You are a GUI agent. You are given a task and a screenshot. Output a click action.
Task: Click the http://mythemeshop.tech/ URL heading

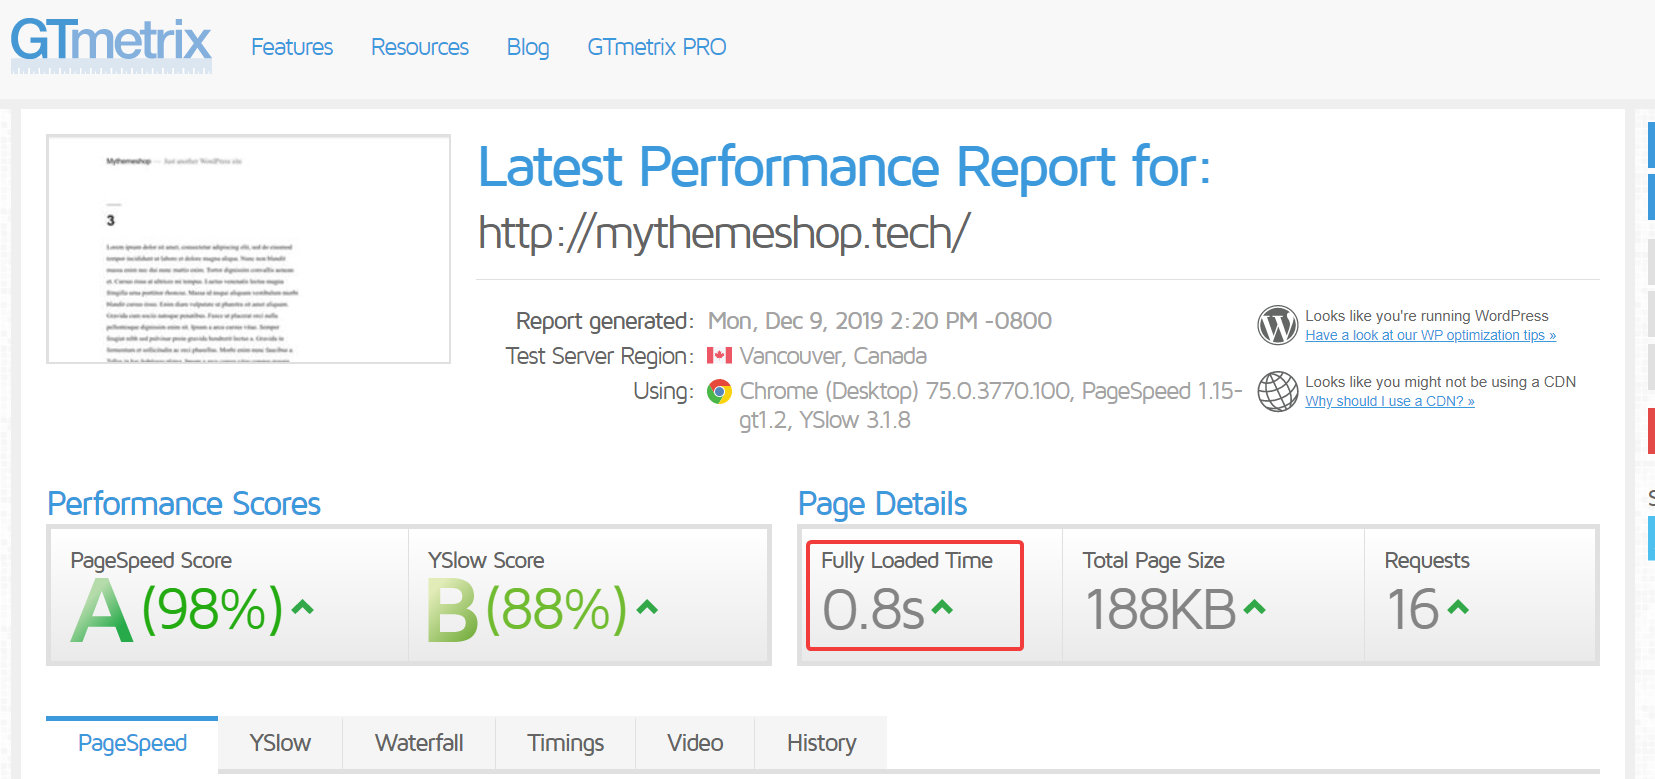click(724, 233)
